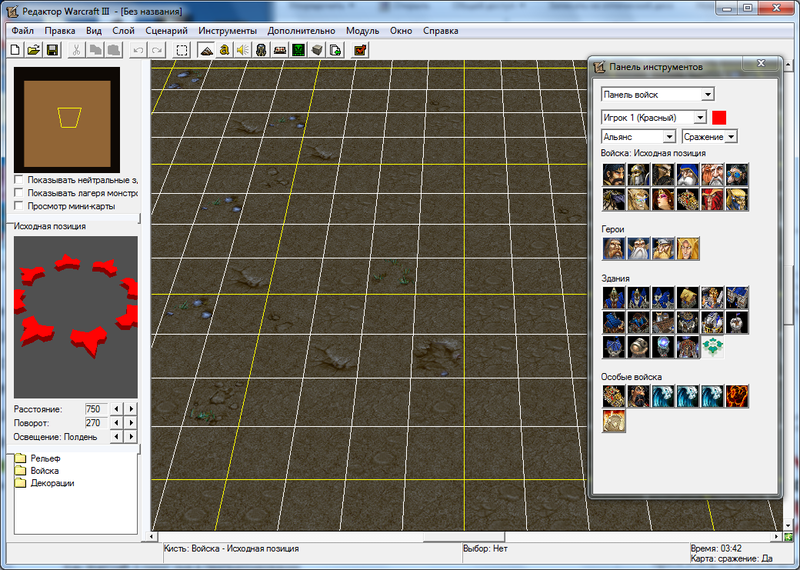Open the Sound editor

(243, 50)
